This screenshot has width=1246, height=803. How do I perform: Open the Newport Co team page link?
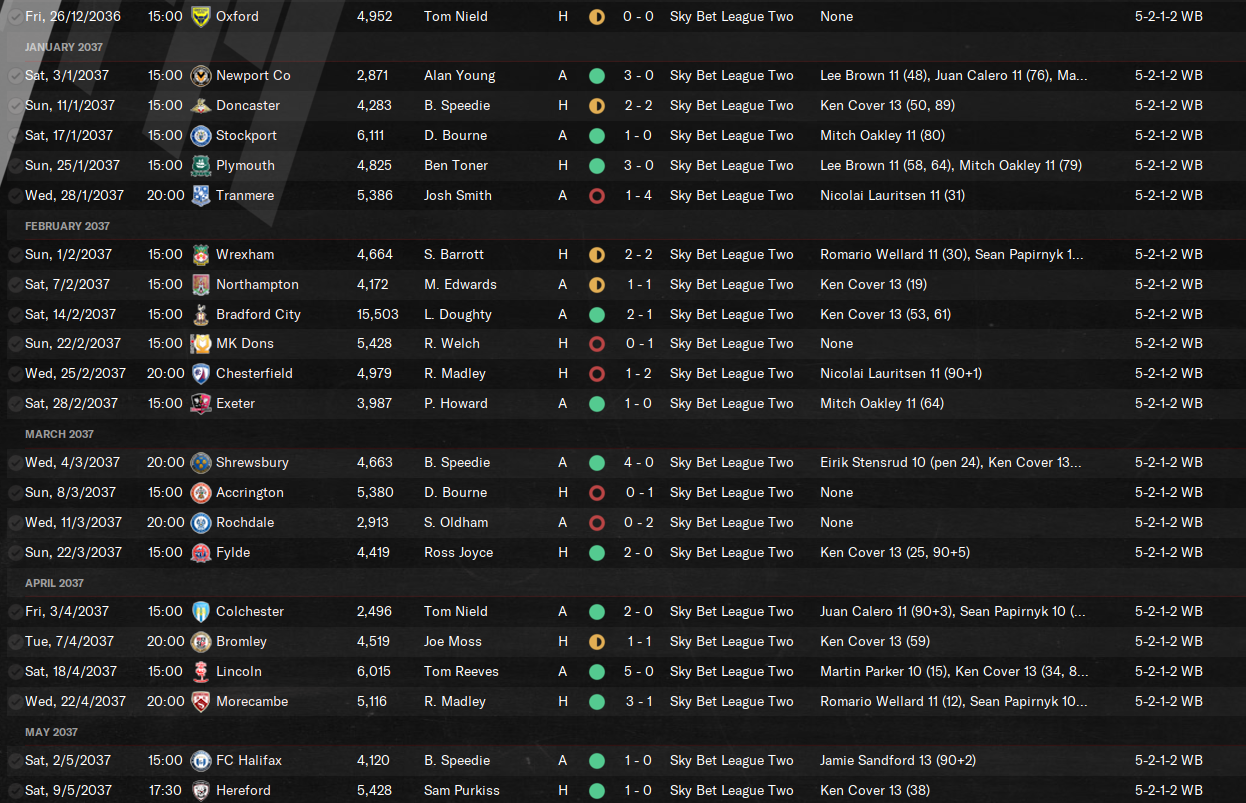tap(253, 76)
